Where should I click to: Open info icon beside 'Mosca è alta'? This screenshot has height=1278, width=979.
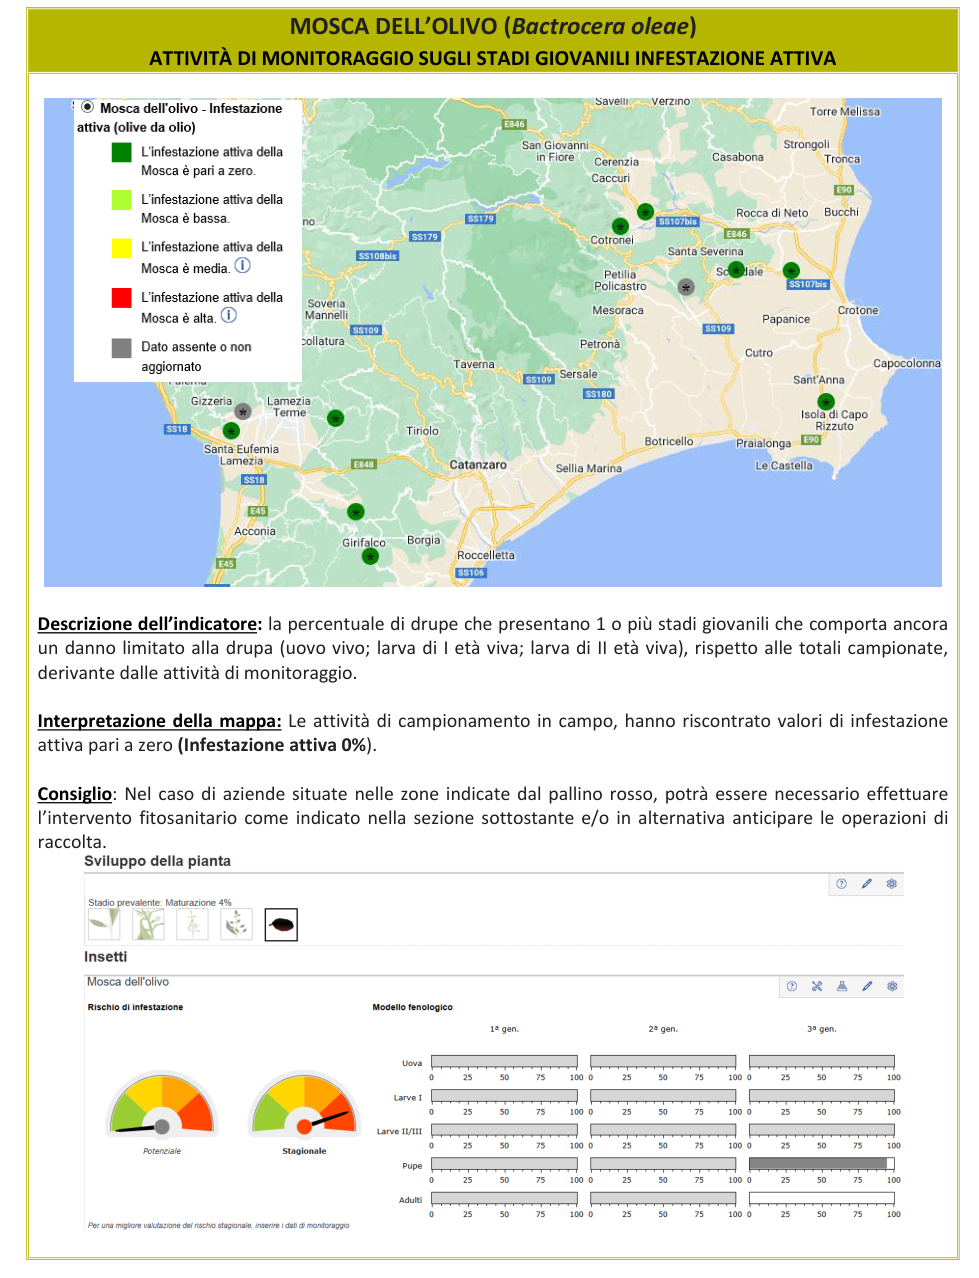click(229, 315)
